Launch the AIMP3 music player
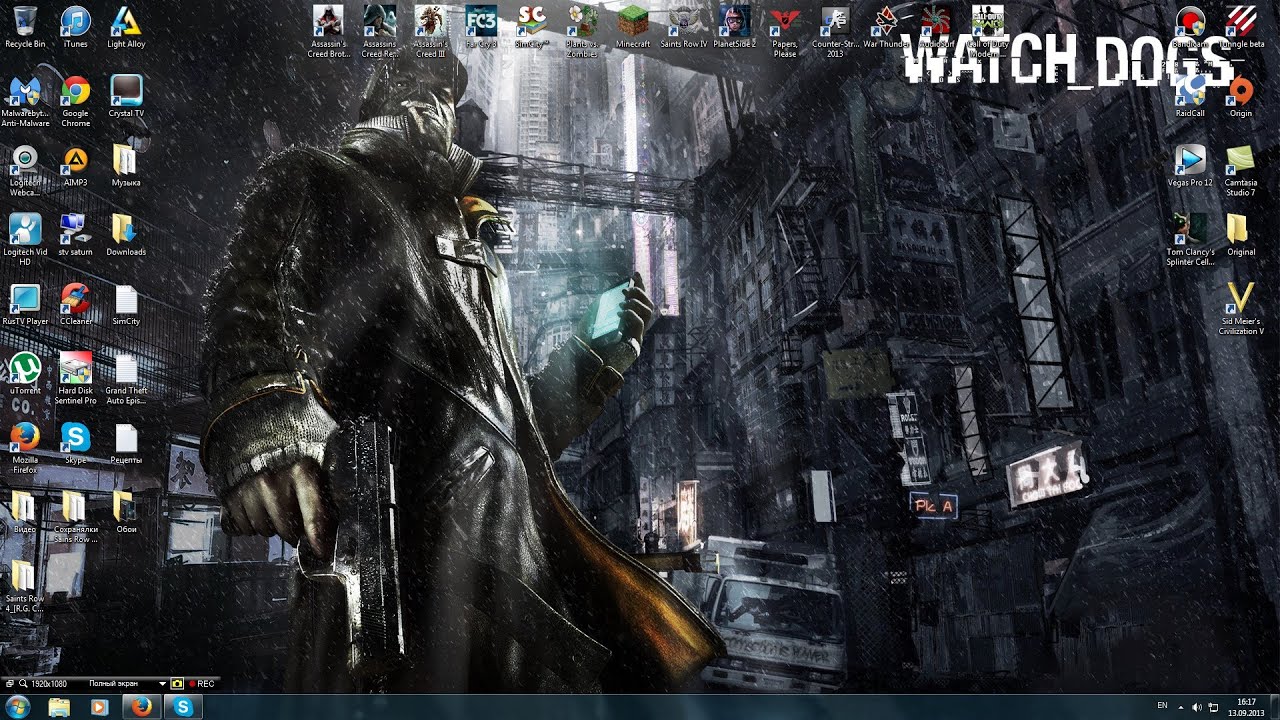The width and height of the screenshot is (1280, 720). click(75, 166)
